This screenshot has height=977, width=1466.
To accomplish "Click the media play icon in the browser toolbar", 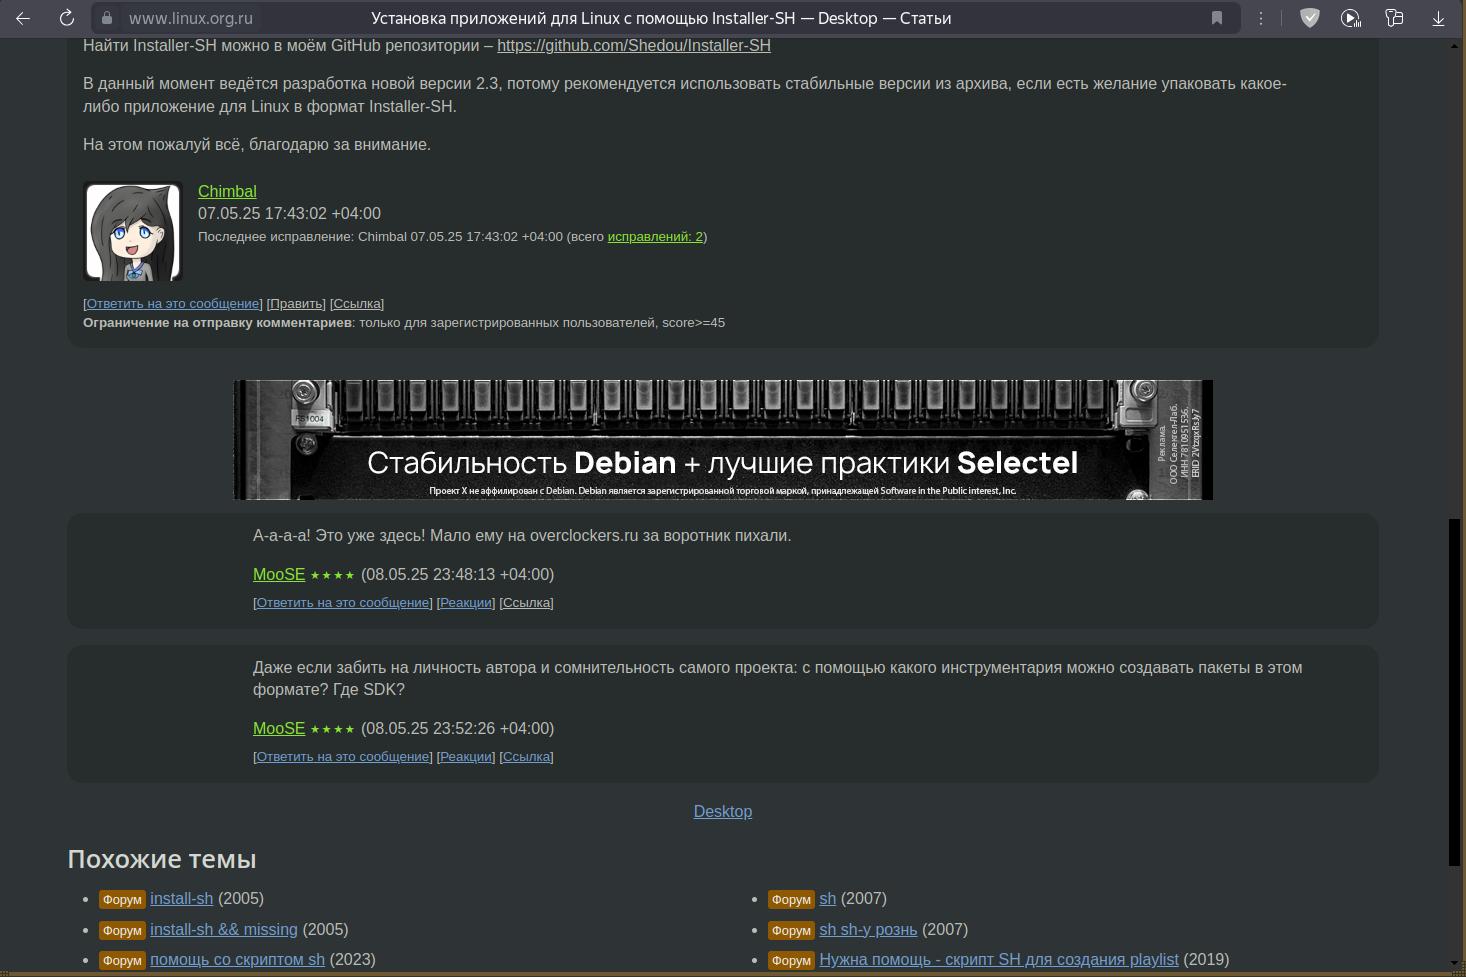I will 1351,18.
